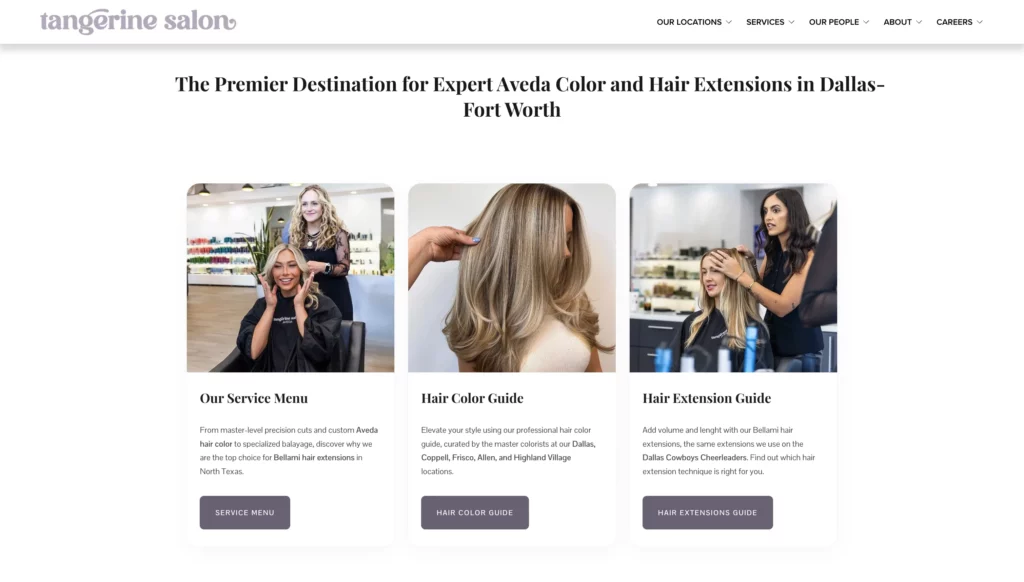This screenshot has width=1024, height=582.
Task: Expand the Services chevron arrow
Action: [792, 22]
